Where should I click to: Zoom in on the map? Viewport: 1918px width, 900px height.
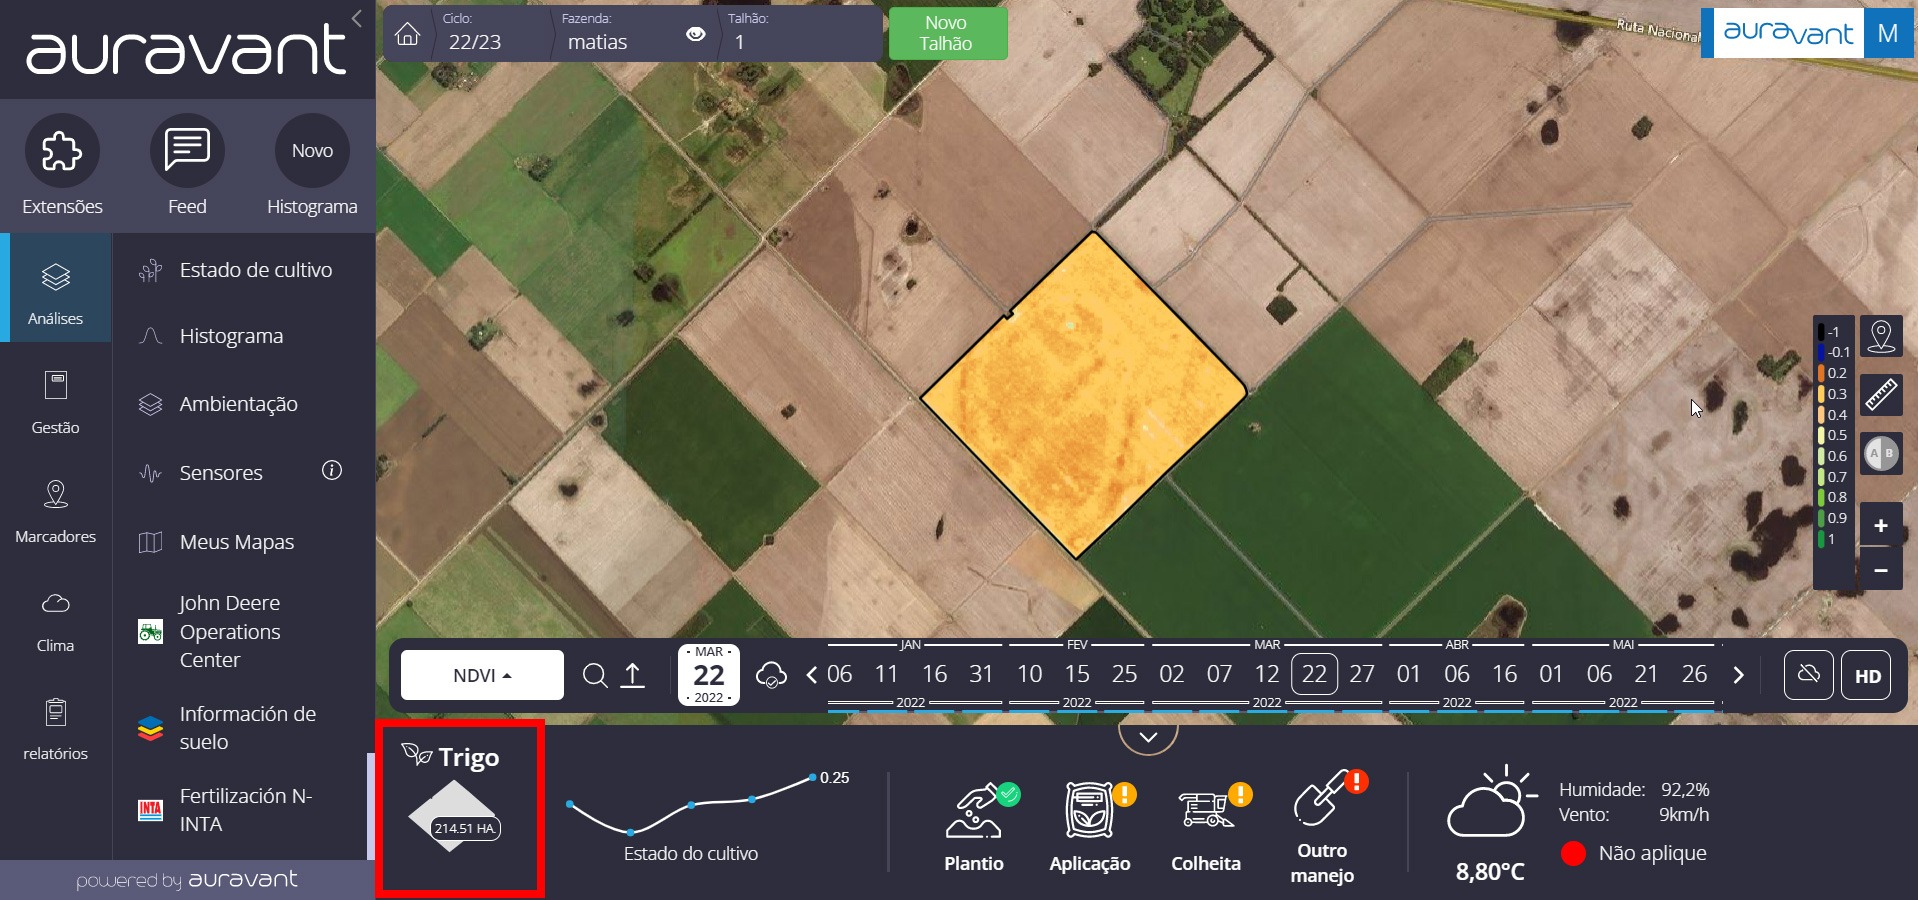(x=1881, y=525)
